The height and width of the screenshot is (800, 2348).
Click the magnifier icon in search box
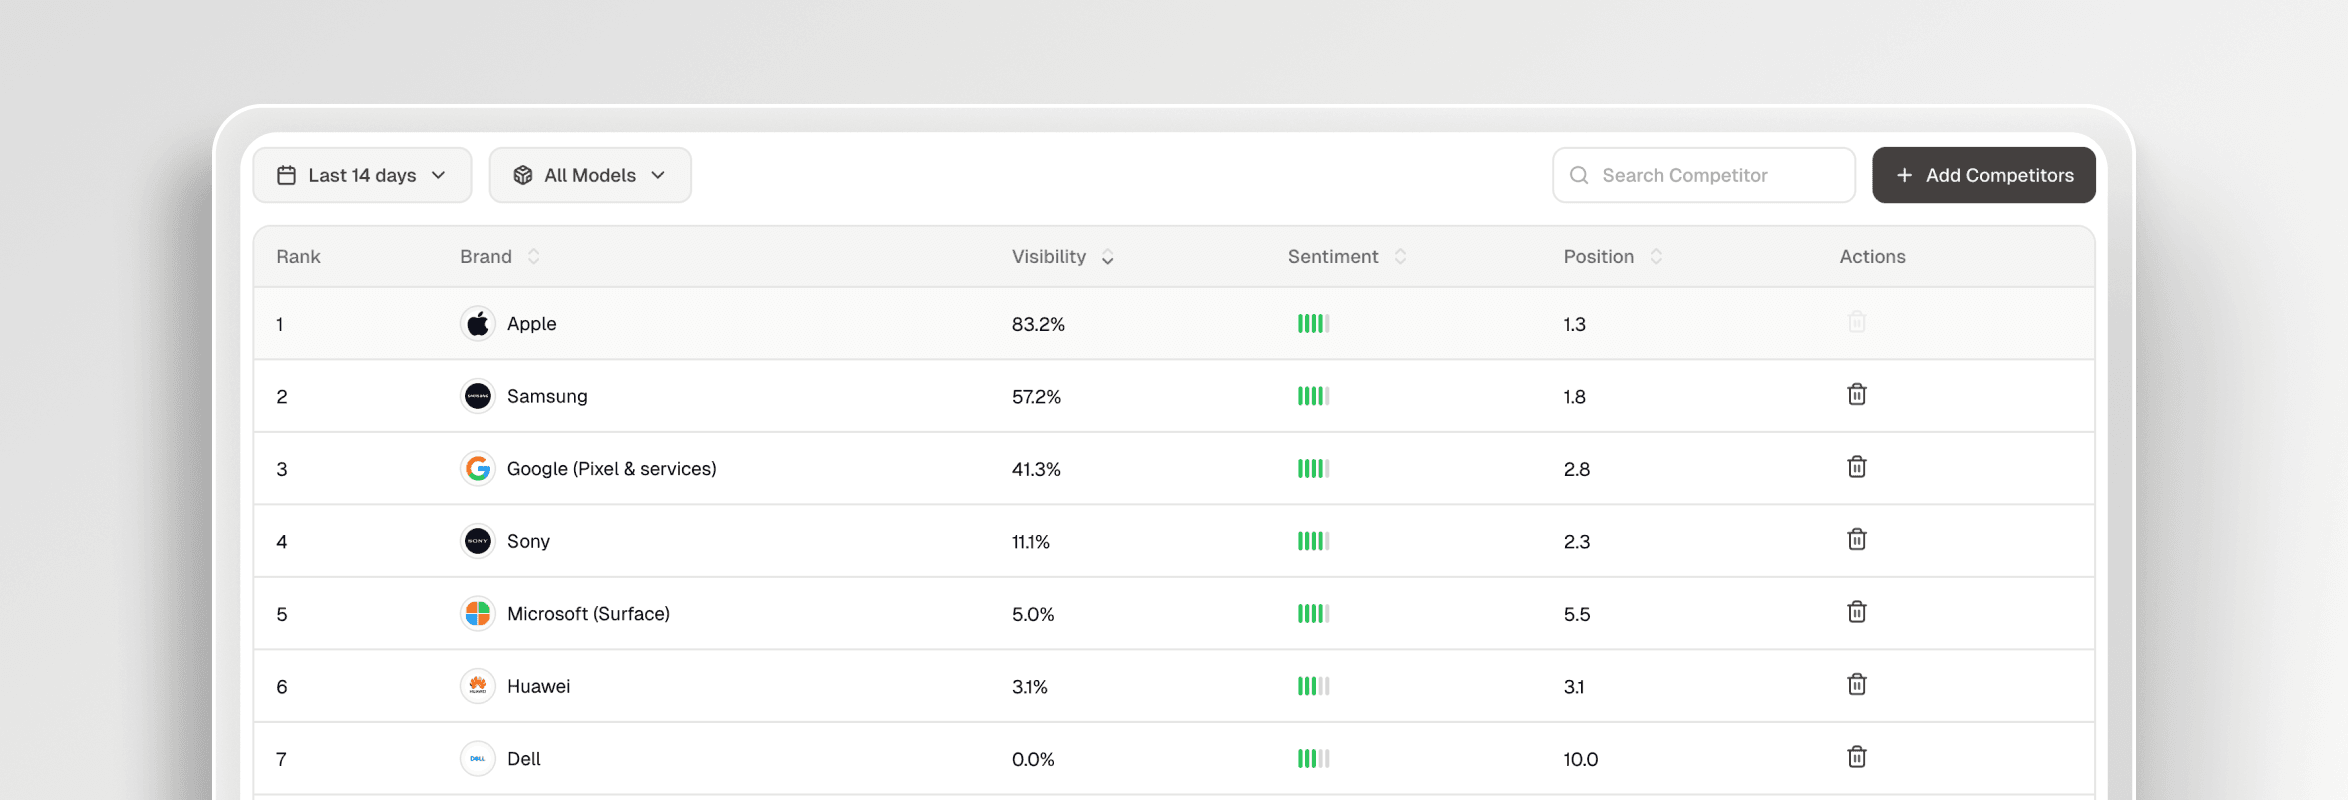(x=1579, y=175)
